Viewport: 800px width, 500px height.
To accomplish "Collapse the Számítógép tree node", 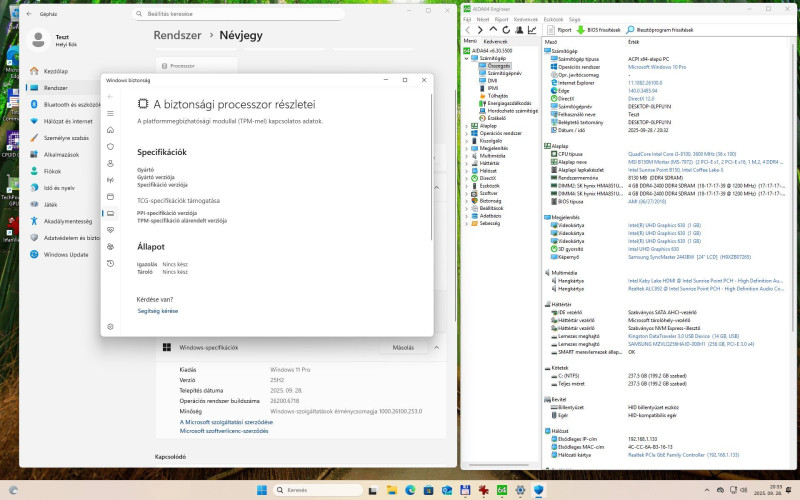I will coord(466,58).
